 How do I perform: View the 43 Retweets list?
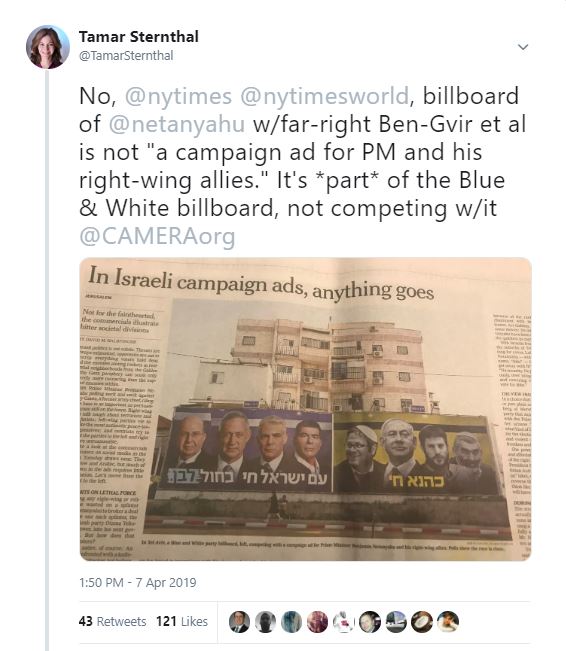[112, 622]
